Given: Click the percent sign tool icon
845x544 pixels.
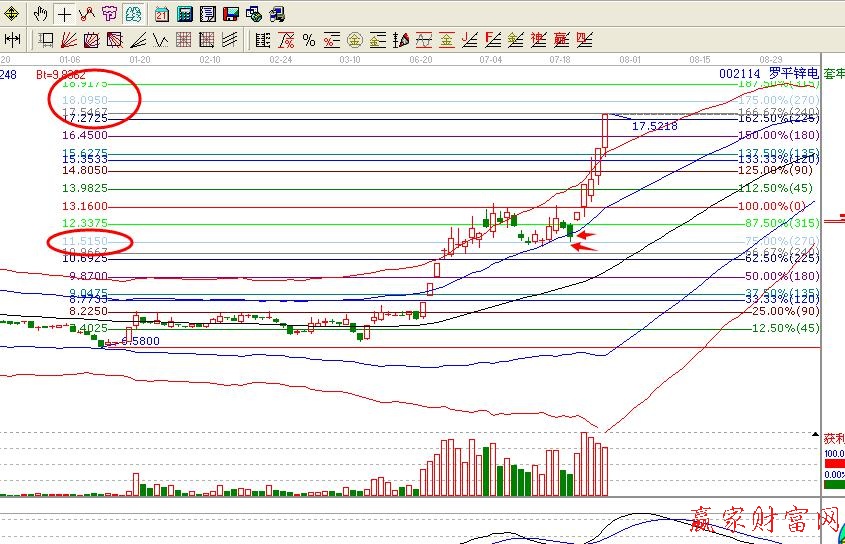Looking at the screenshot, I should pos(309,40).
